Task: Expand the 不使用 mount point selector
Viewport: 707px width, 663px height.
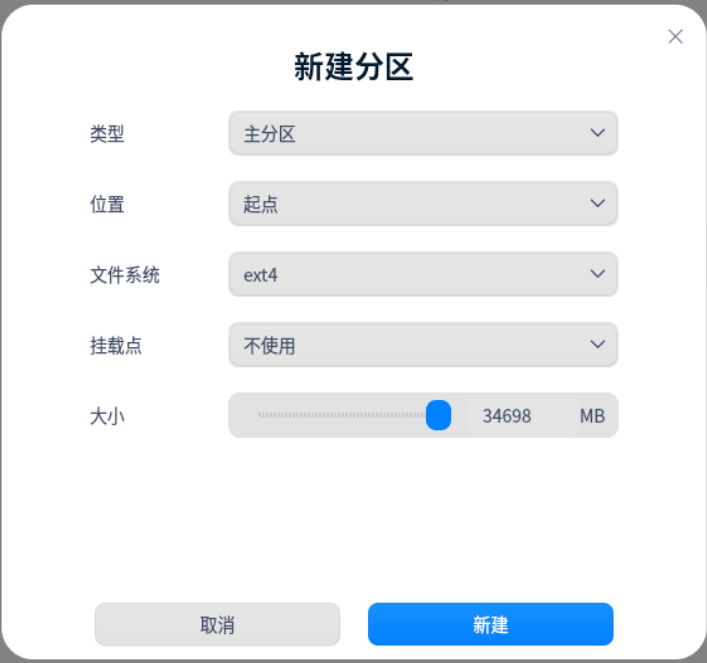Action: [x=410, y=345]
